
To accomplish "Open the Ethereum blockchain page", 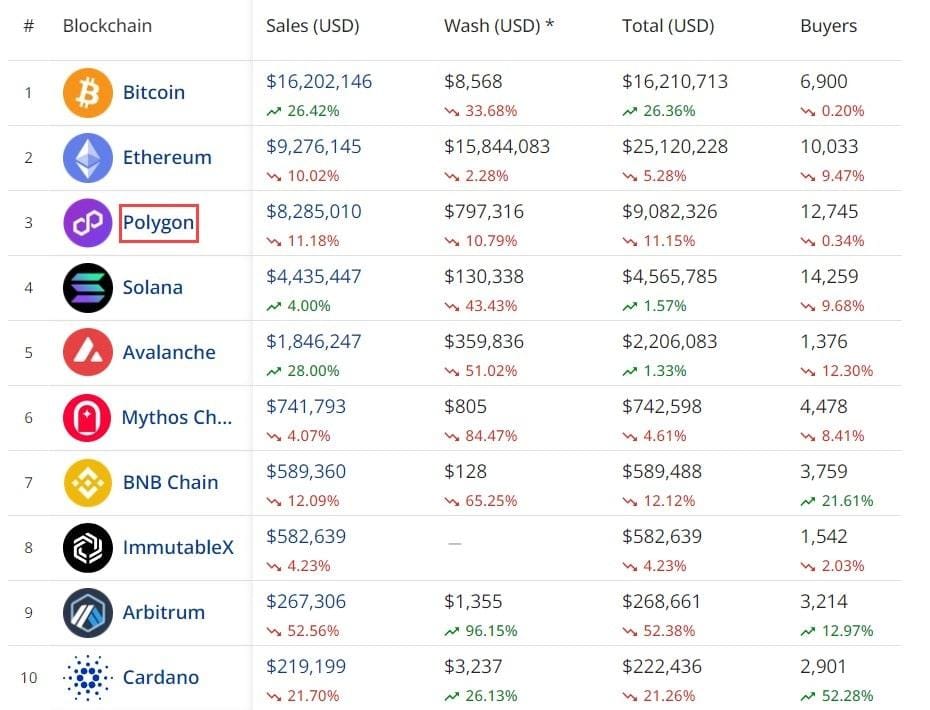I will [167, 157].
